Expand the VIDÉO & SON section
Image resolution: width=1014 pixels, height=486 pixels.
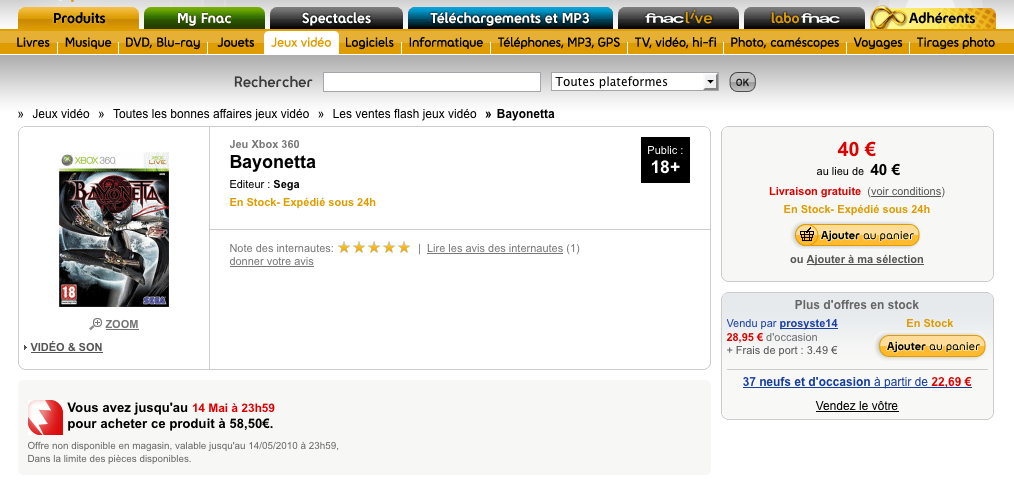[x=66, y=347]
